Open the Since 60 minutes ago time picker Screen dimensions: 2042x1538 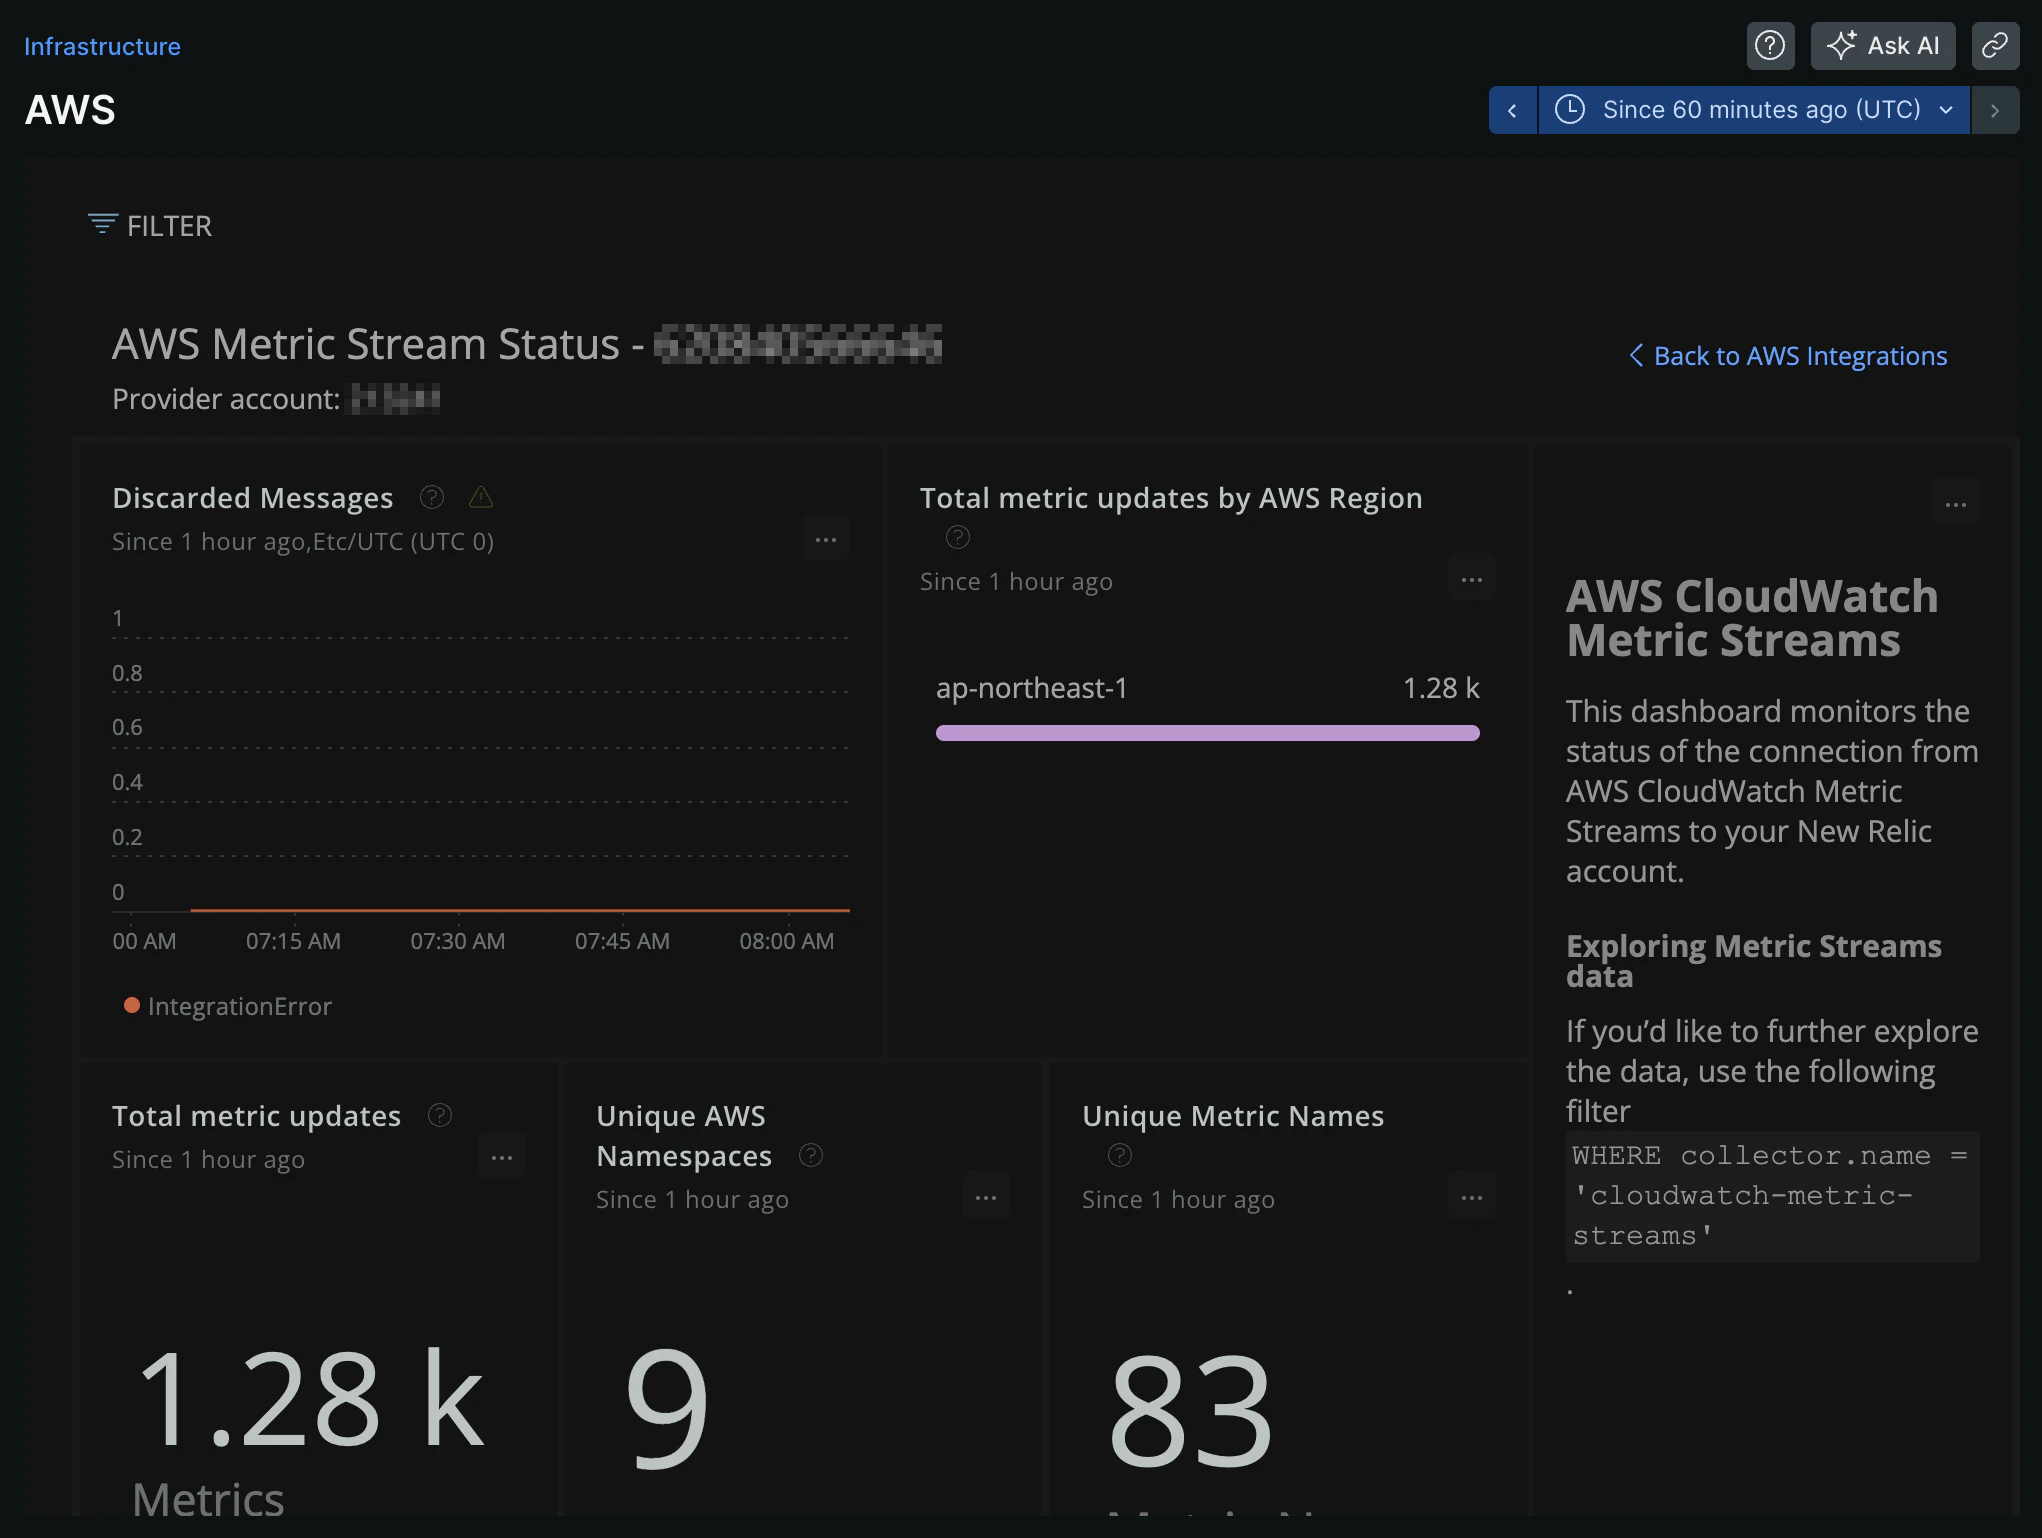pos(1754,110)
